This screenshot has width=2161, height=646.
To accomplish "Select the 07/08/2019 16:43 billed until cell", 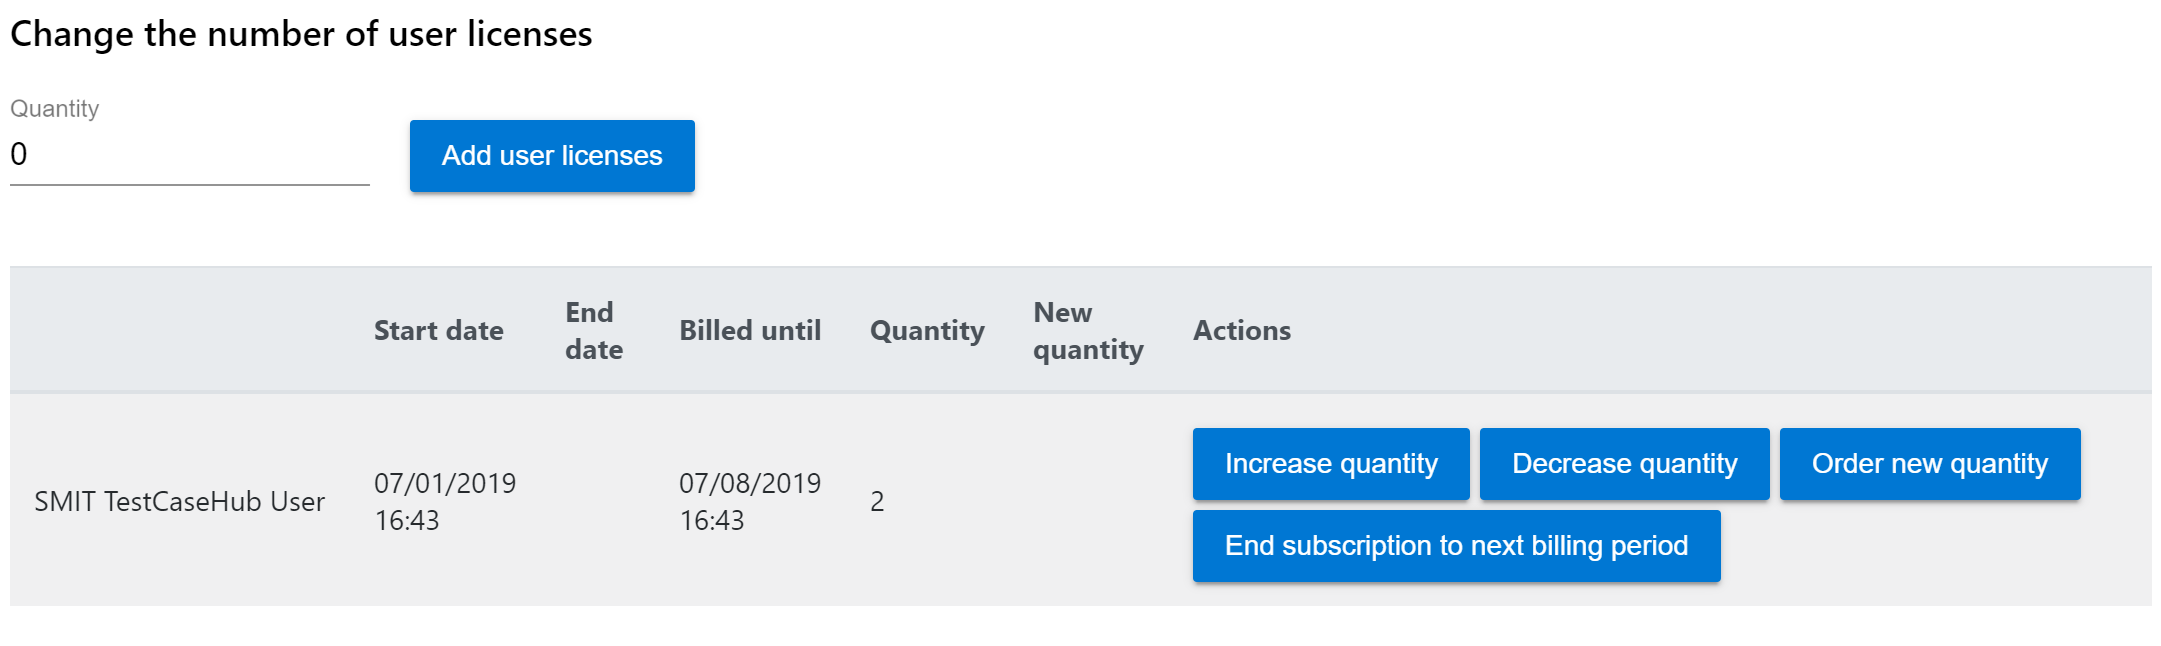I will click(x=750, y=502).
